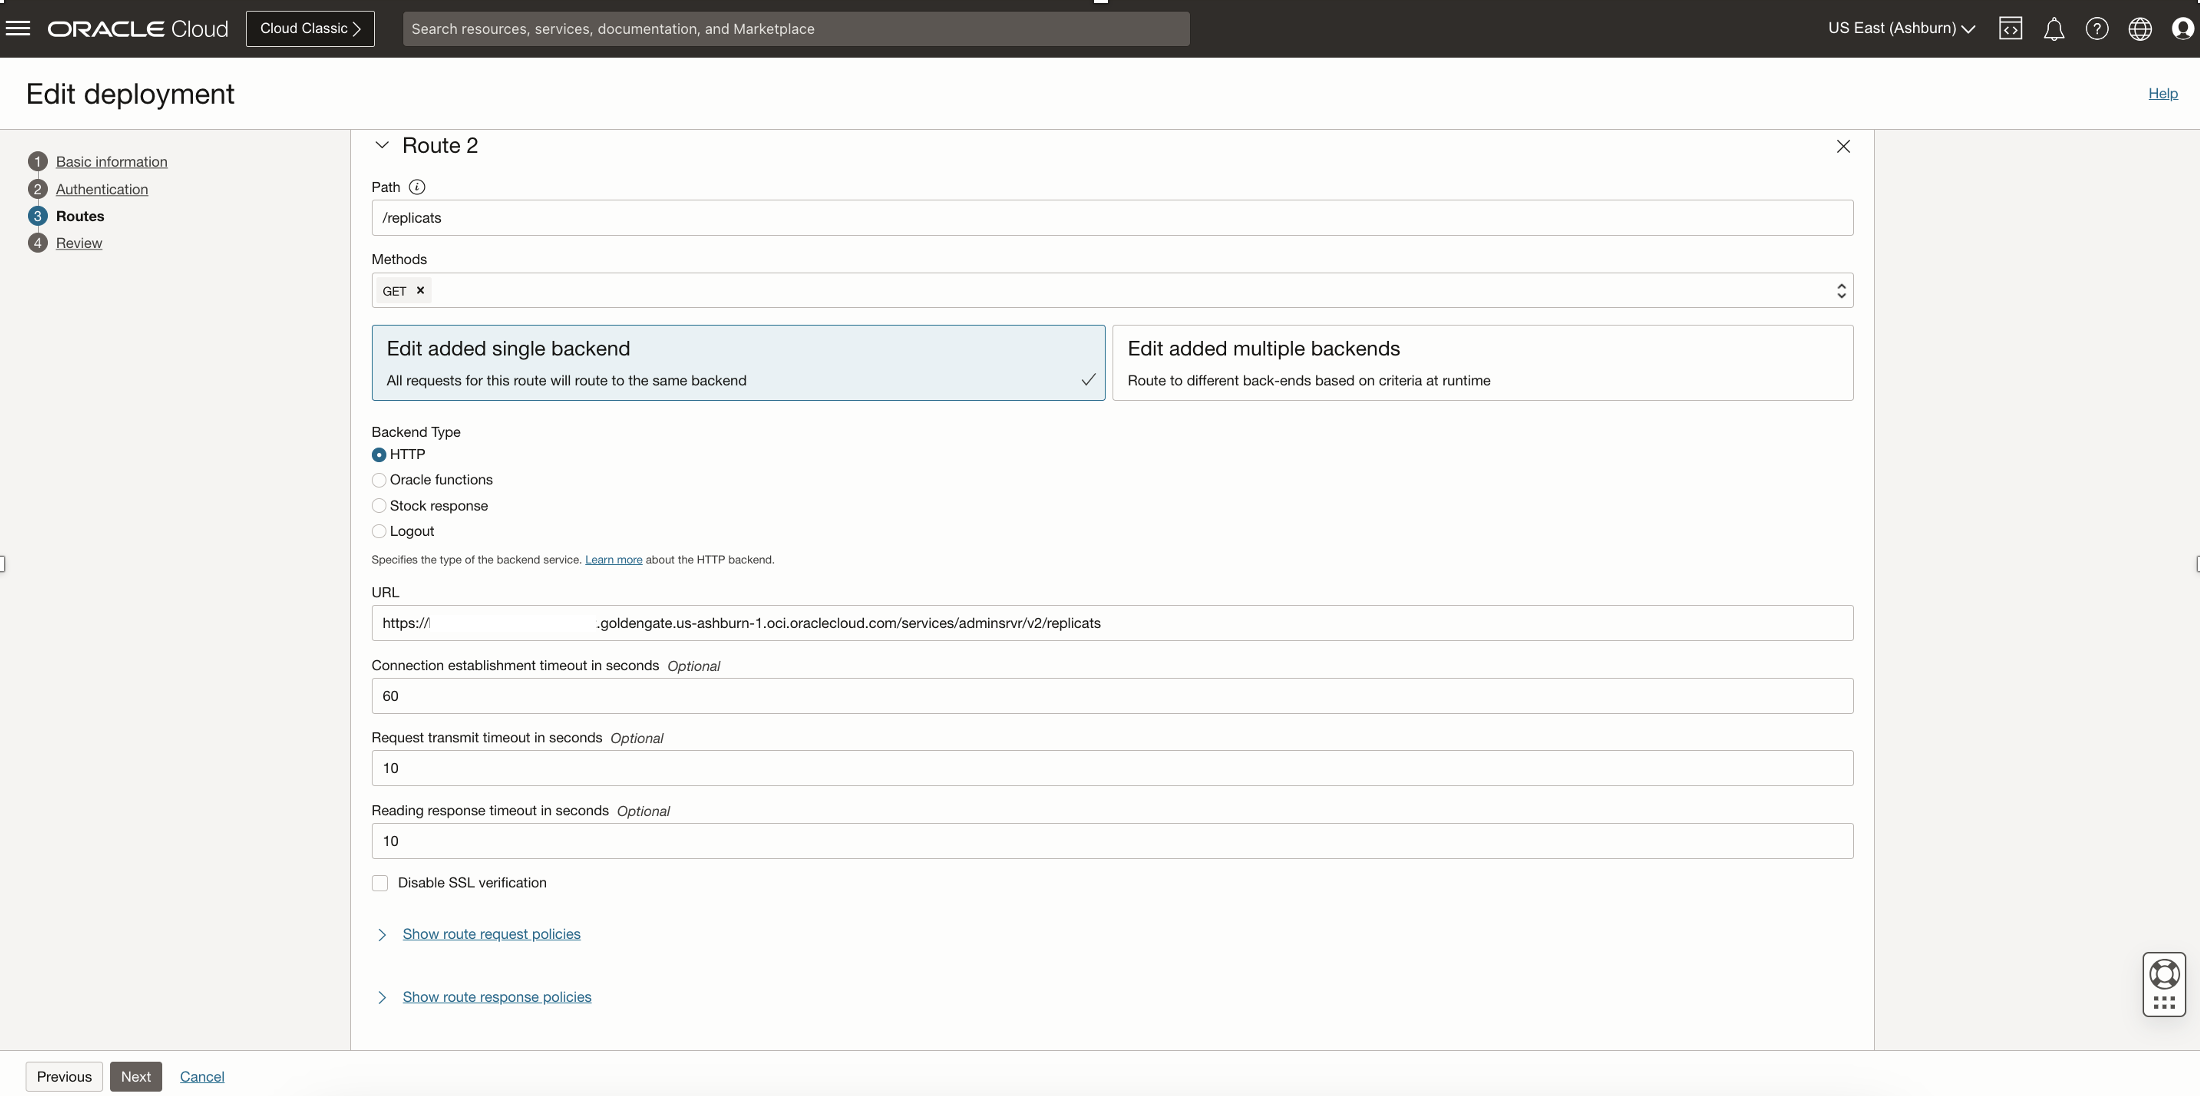Enable Disable SSL verification checkbox

pos(380,883)
